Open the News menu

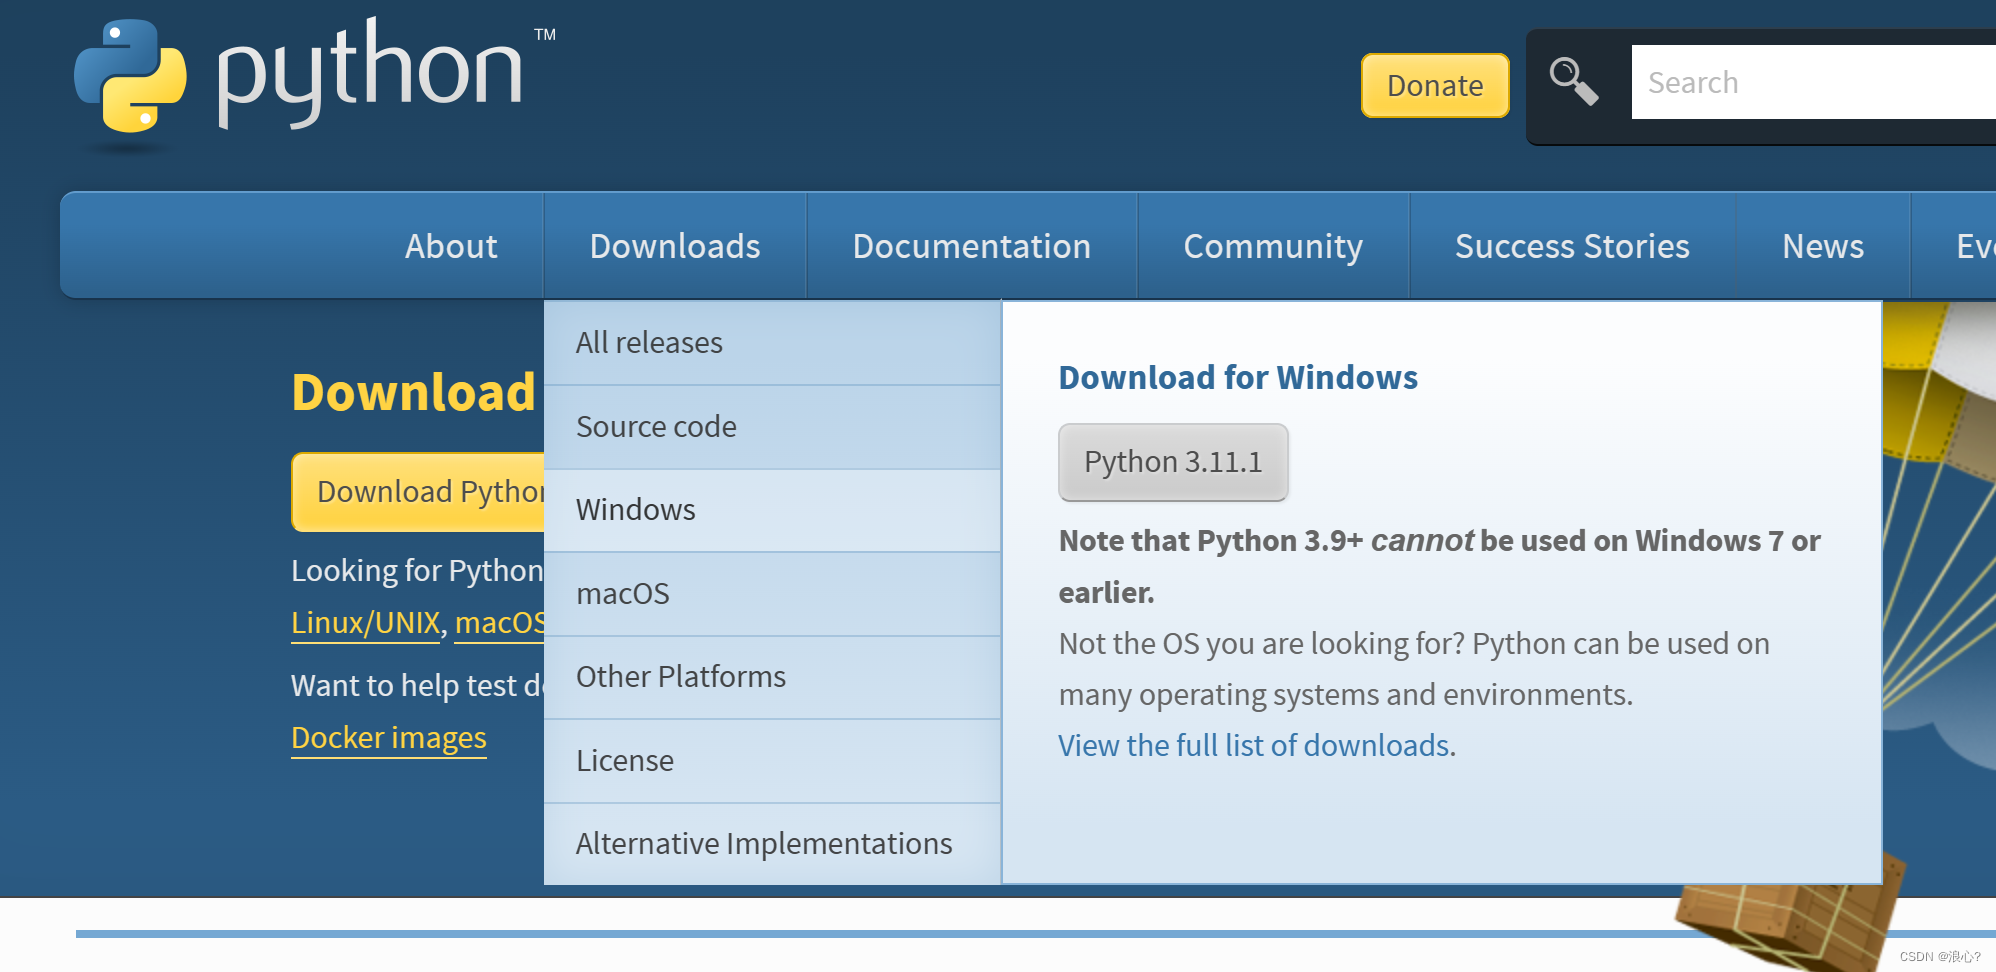pyautogui.click(x=1823, y=246)
